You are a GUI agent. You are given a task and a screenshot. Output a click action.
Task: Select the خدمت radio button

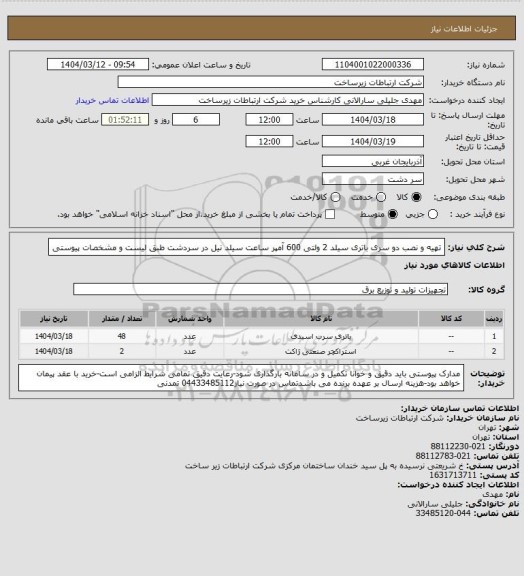(381, 197)
